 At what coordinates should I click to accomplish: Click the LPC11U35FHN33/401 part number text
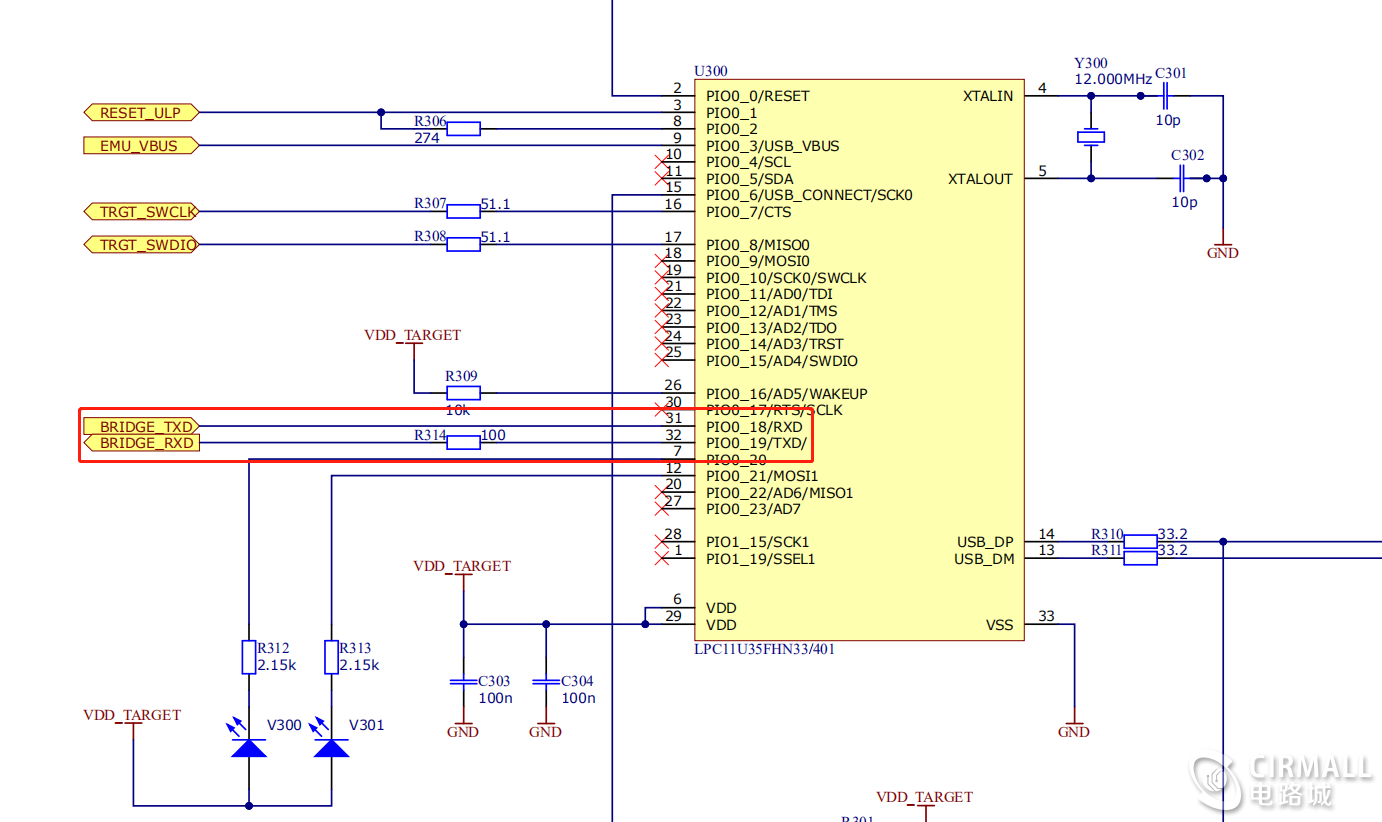pyautogui.click(x=765, y=648)
